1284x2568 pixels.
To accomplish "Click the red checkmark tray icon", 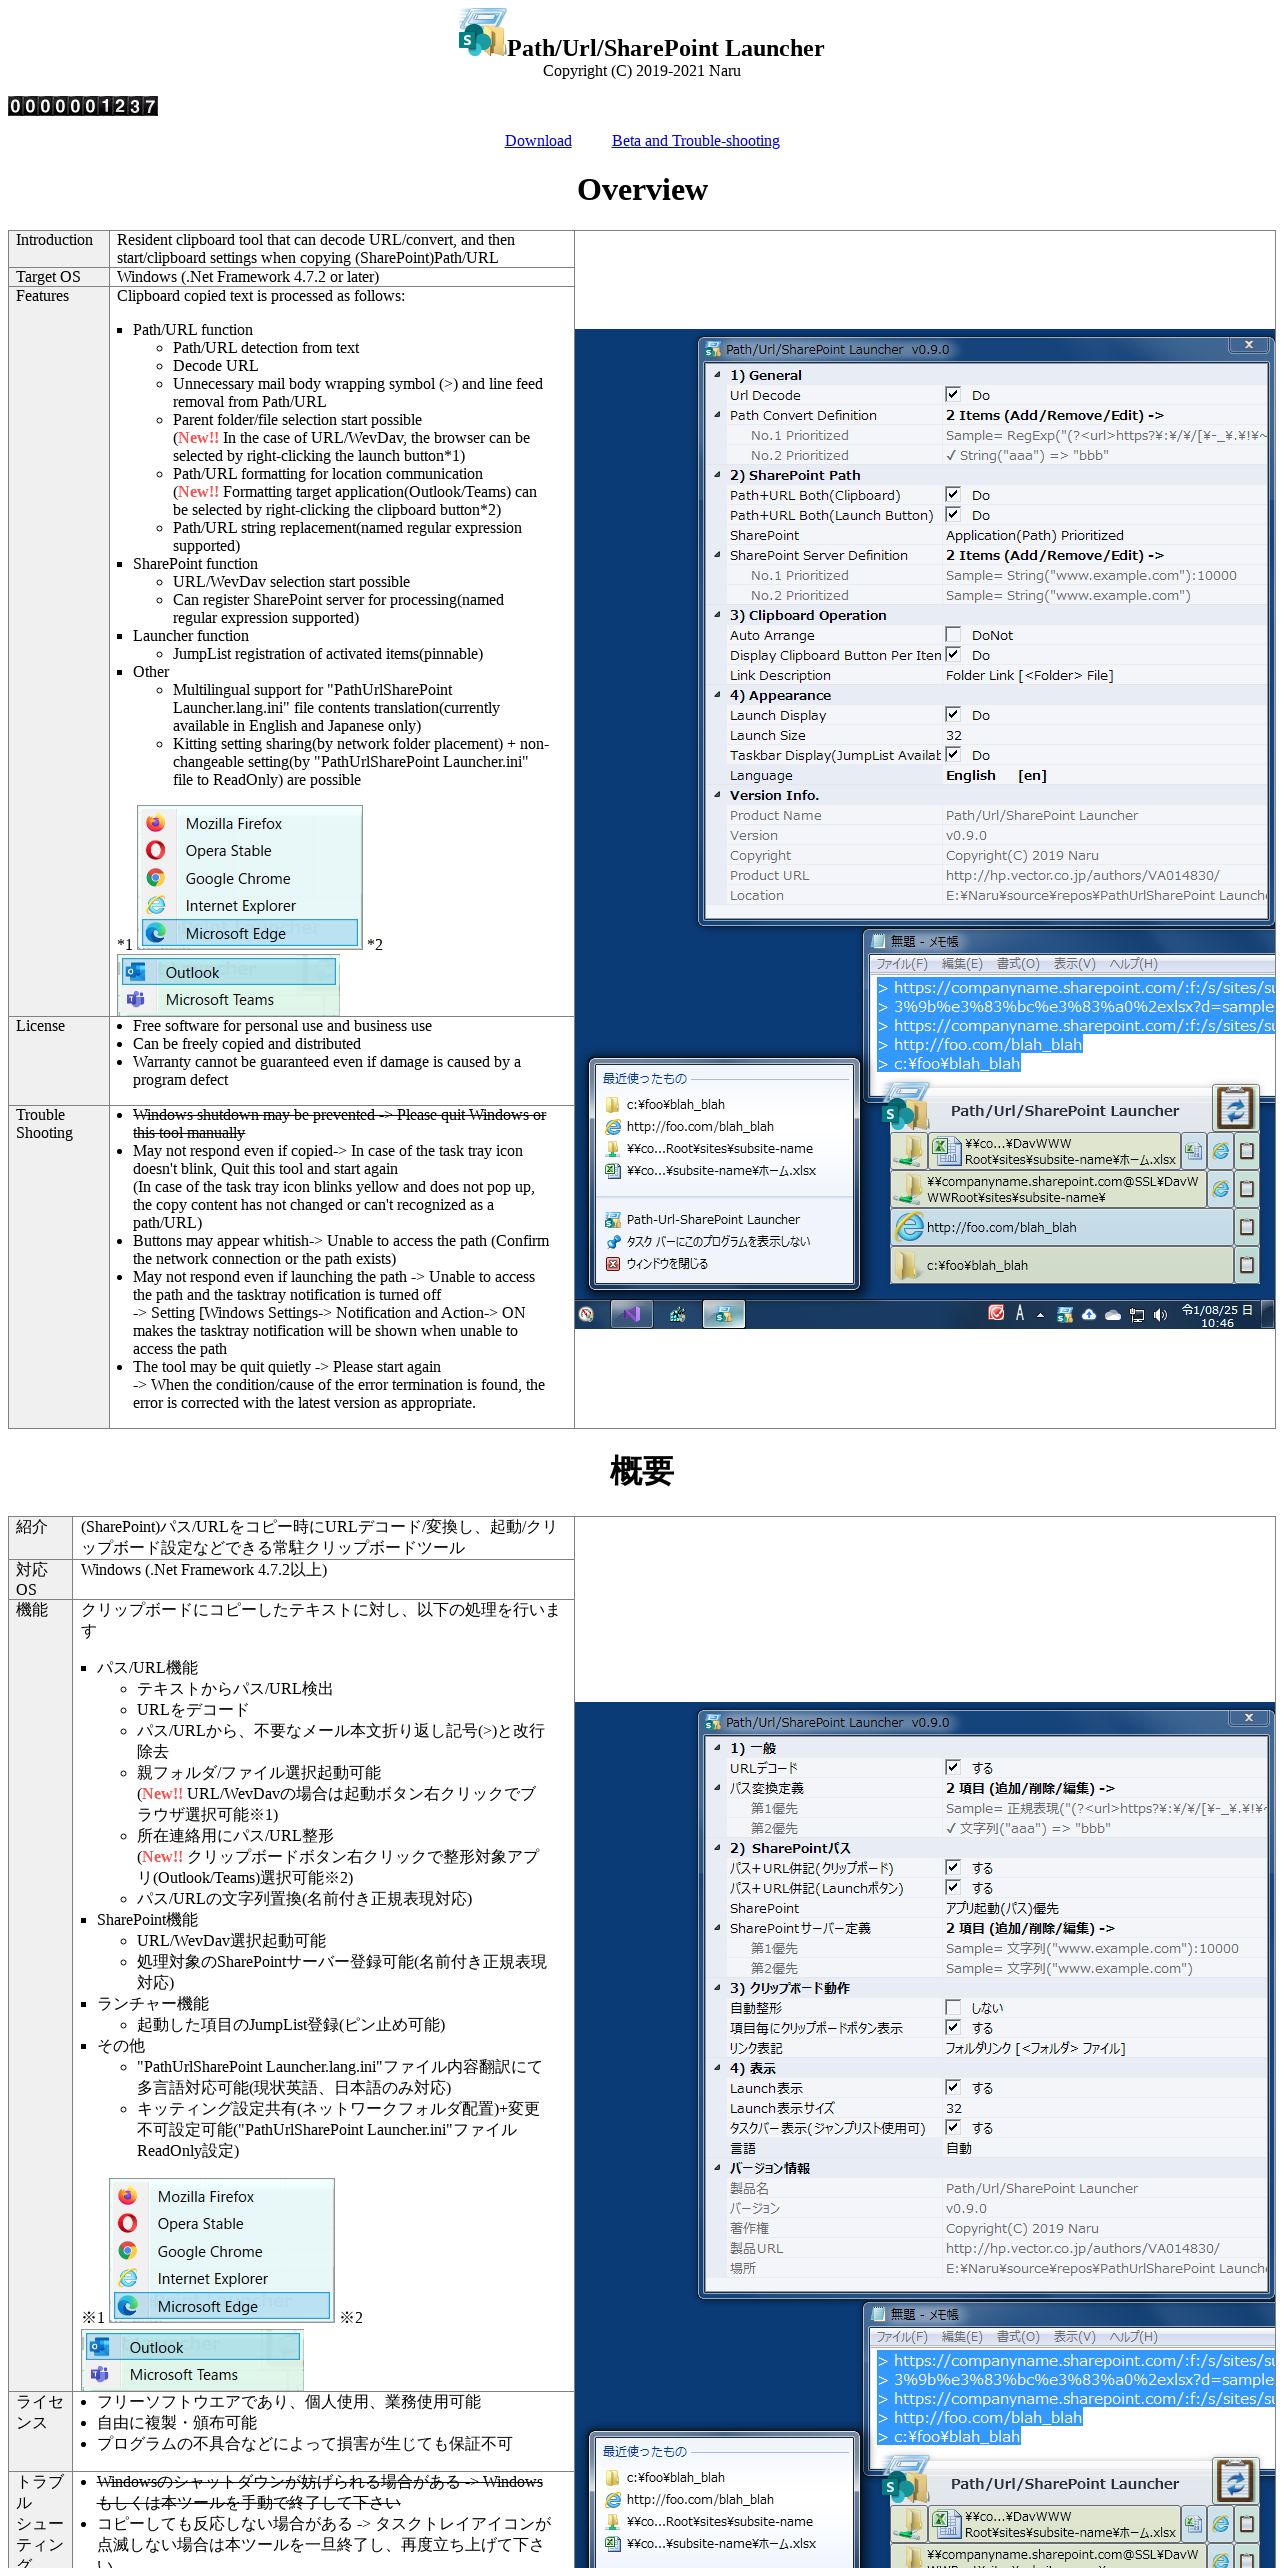I will pos(996,1313).
